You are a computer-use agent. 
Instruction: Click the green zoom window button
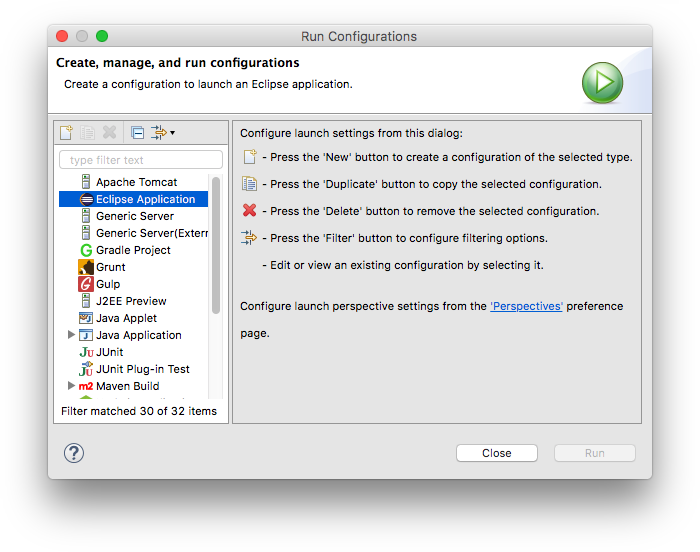(x=102, y=36)
